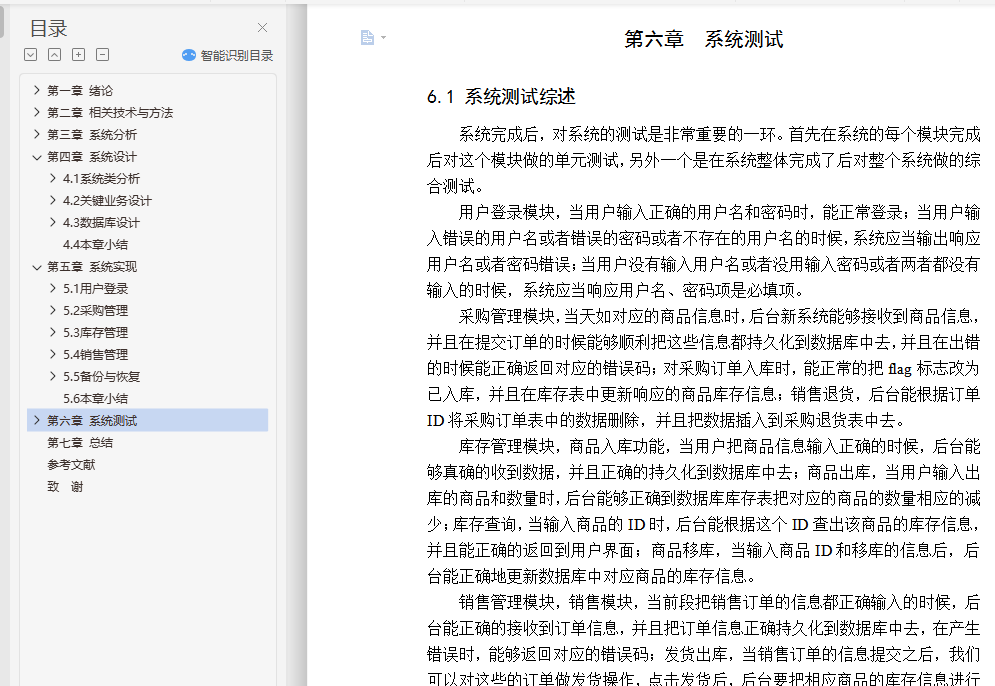The width and height of the screenshot is (995, 686).
Task: Expand the 5.2采购管理 subsection chevron
Action: click(x=53, y=310)
